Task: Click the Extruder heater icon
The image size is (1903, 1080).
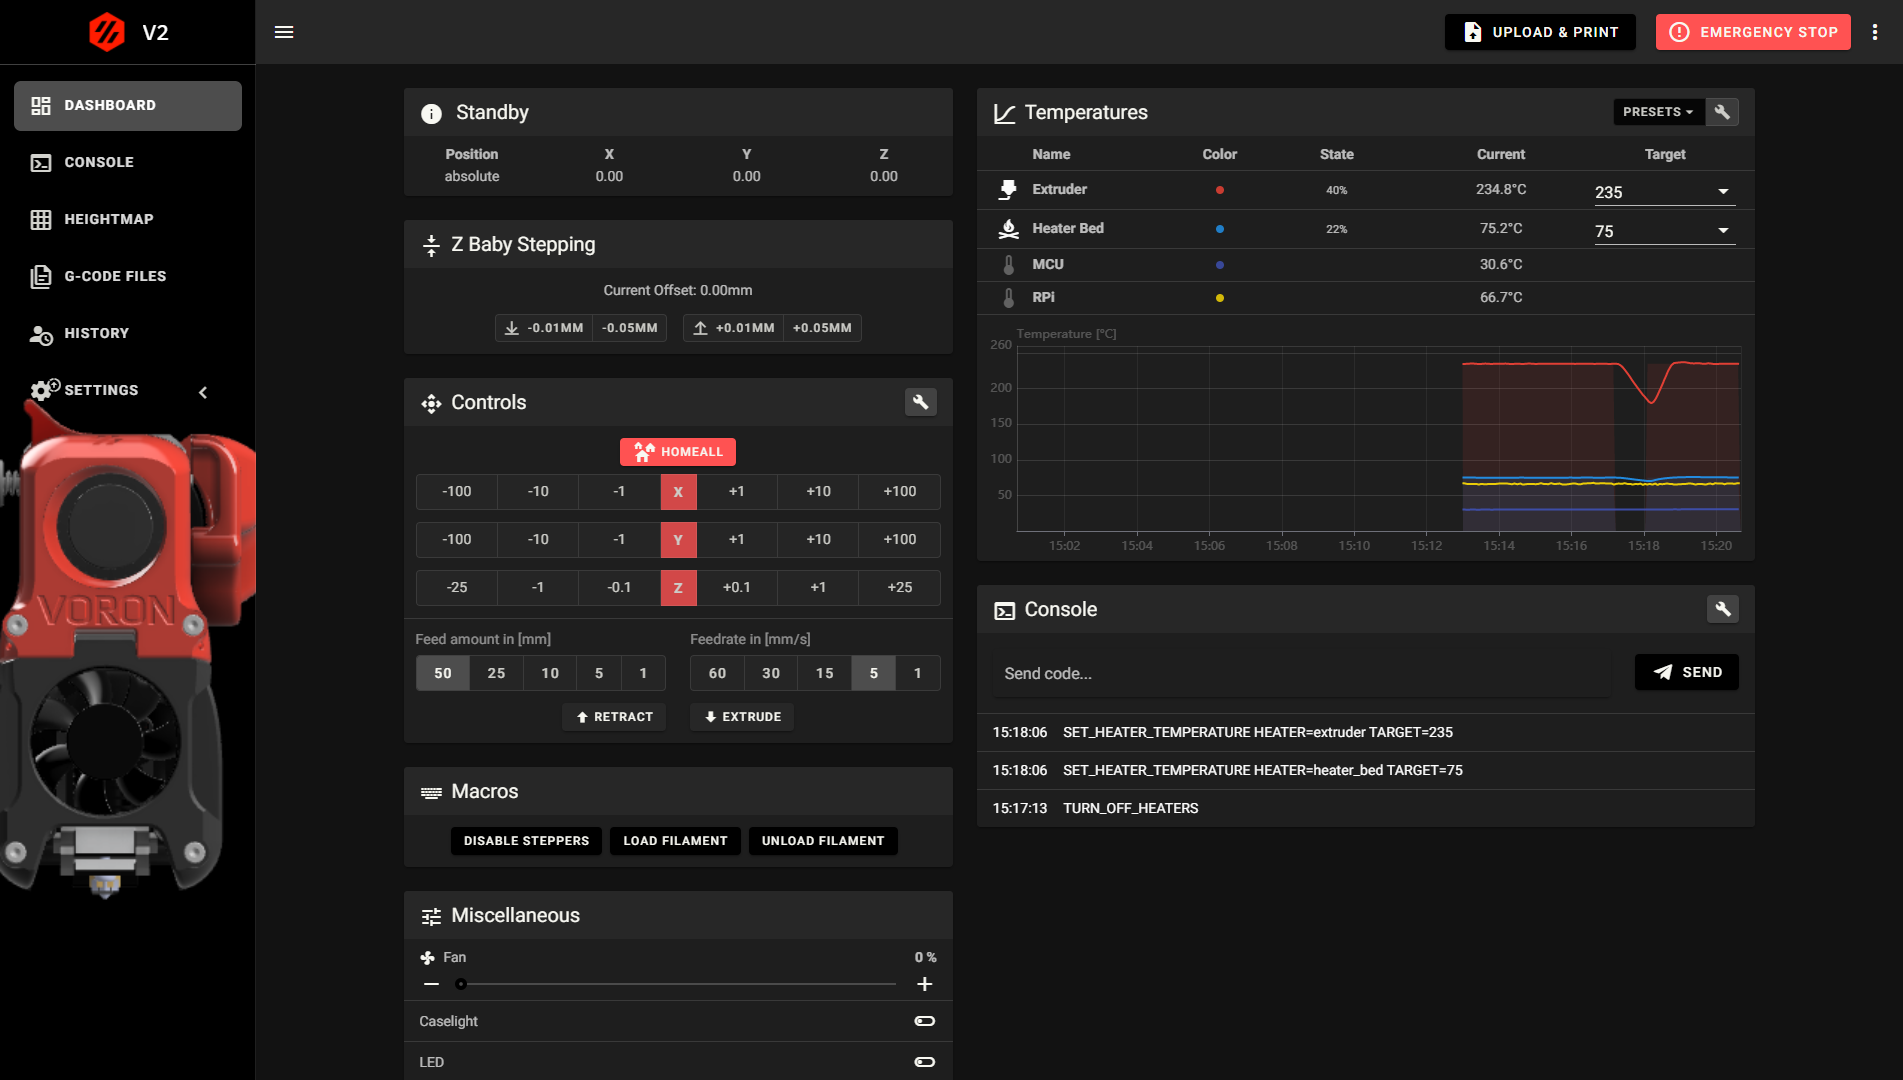Action: (1008, 189)
